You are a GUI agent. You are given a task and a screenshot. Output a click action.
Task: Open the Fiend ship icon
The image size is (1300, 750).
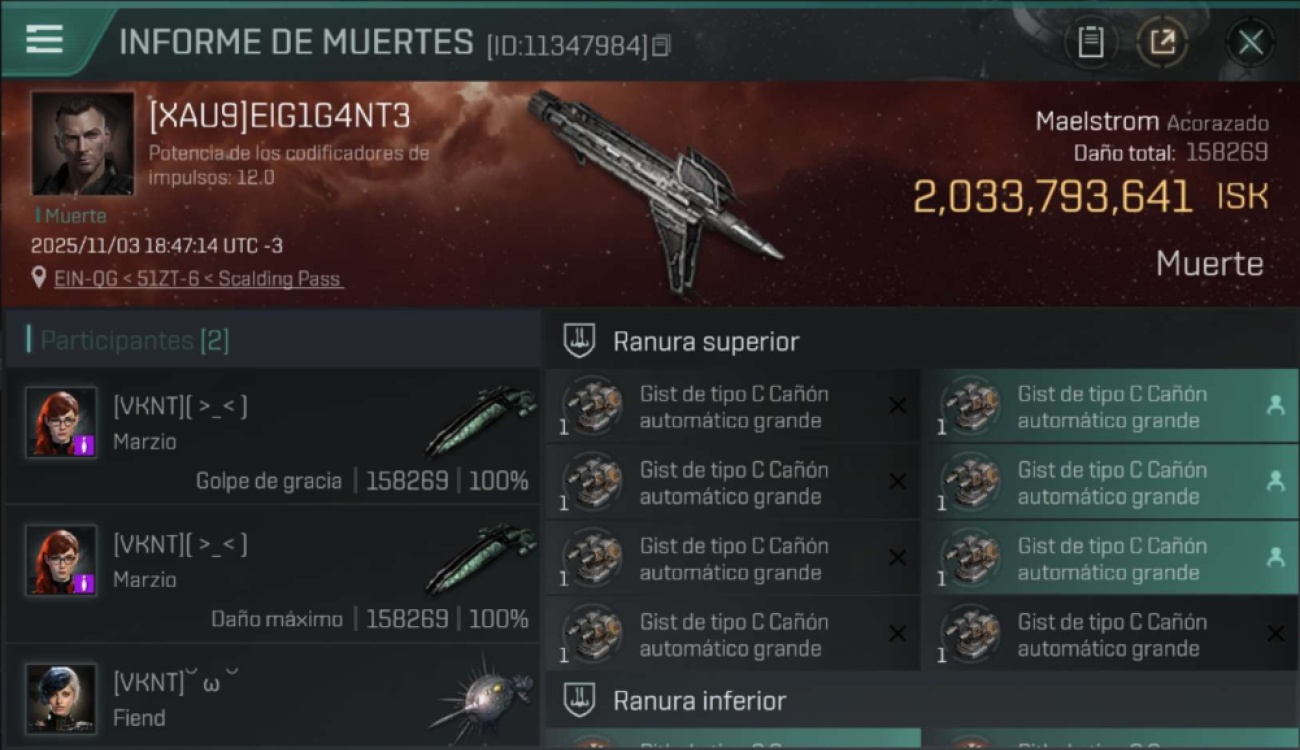[485, 696]
